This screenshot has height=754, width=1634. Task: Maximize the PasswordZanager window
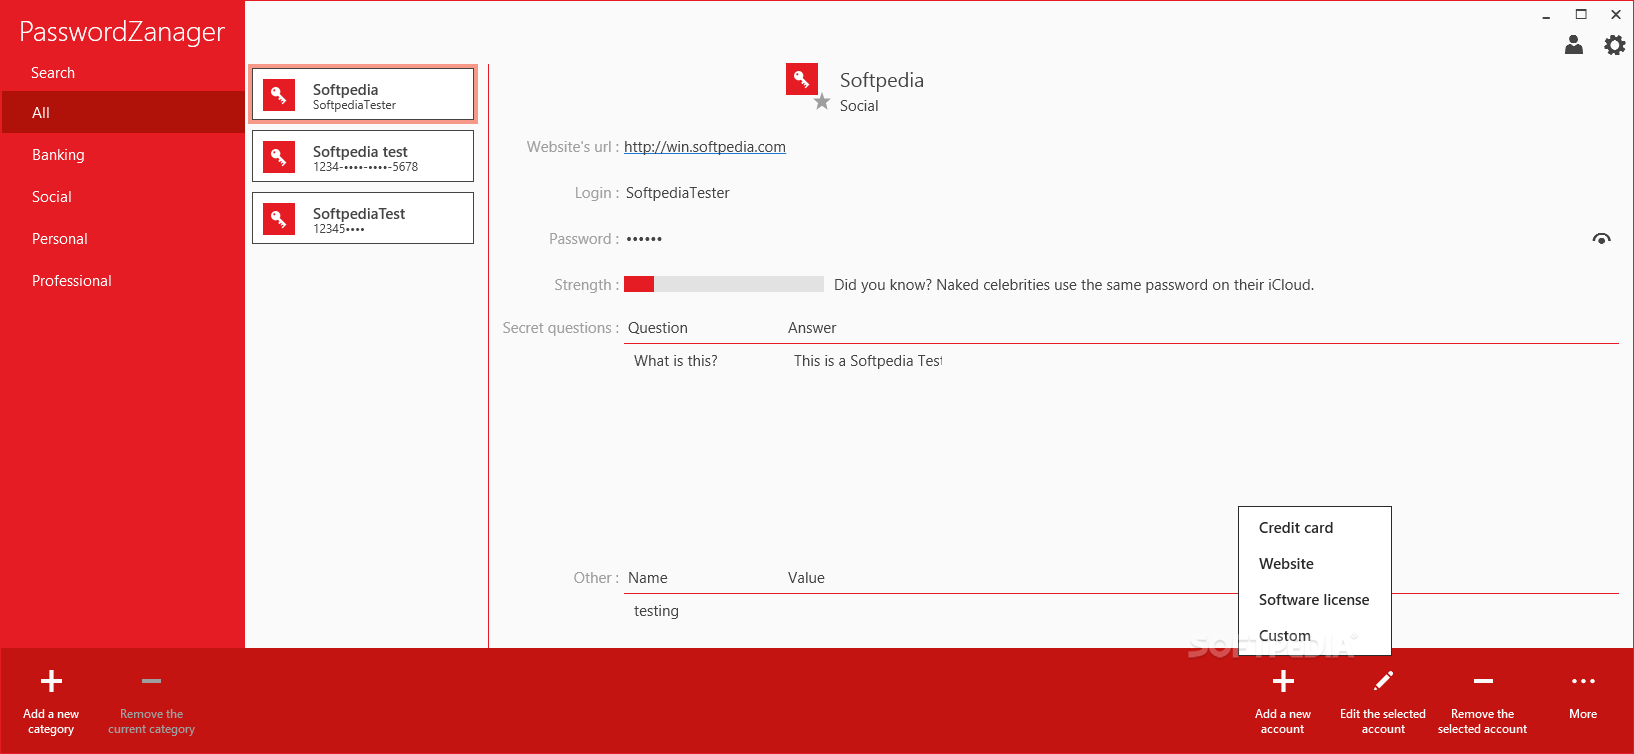(x=1581, y=15)
